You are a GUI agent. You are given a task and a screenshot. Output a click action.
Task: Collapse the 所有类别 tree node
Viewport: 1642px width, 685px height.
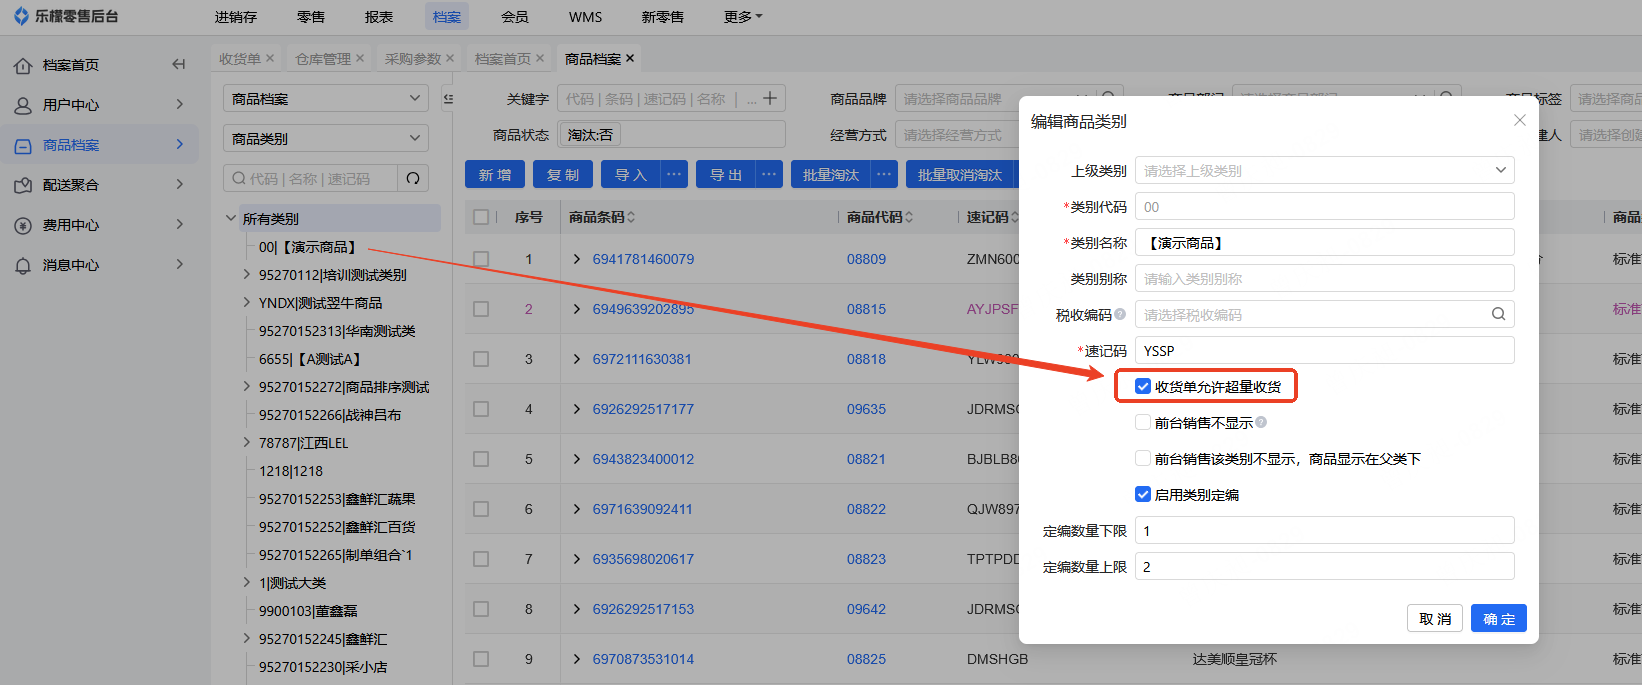tap(231, 218)
